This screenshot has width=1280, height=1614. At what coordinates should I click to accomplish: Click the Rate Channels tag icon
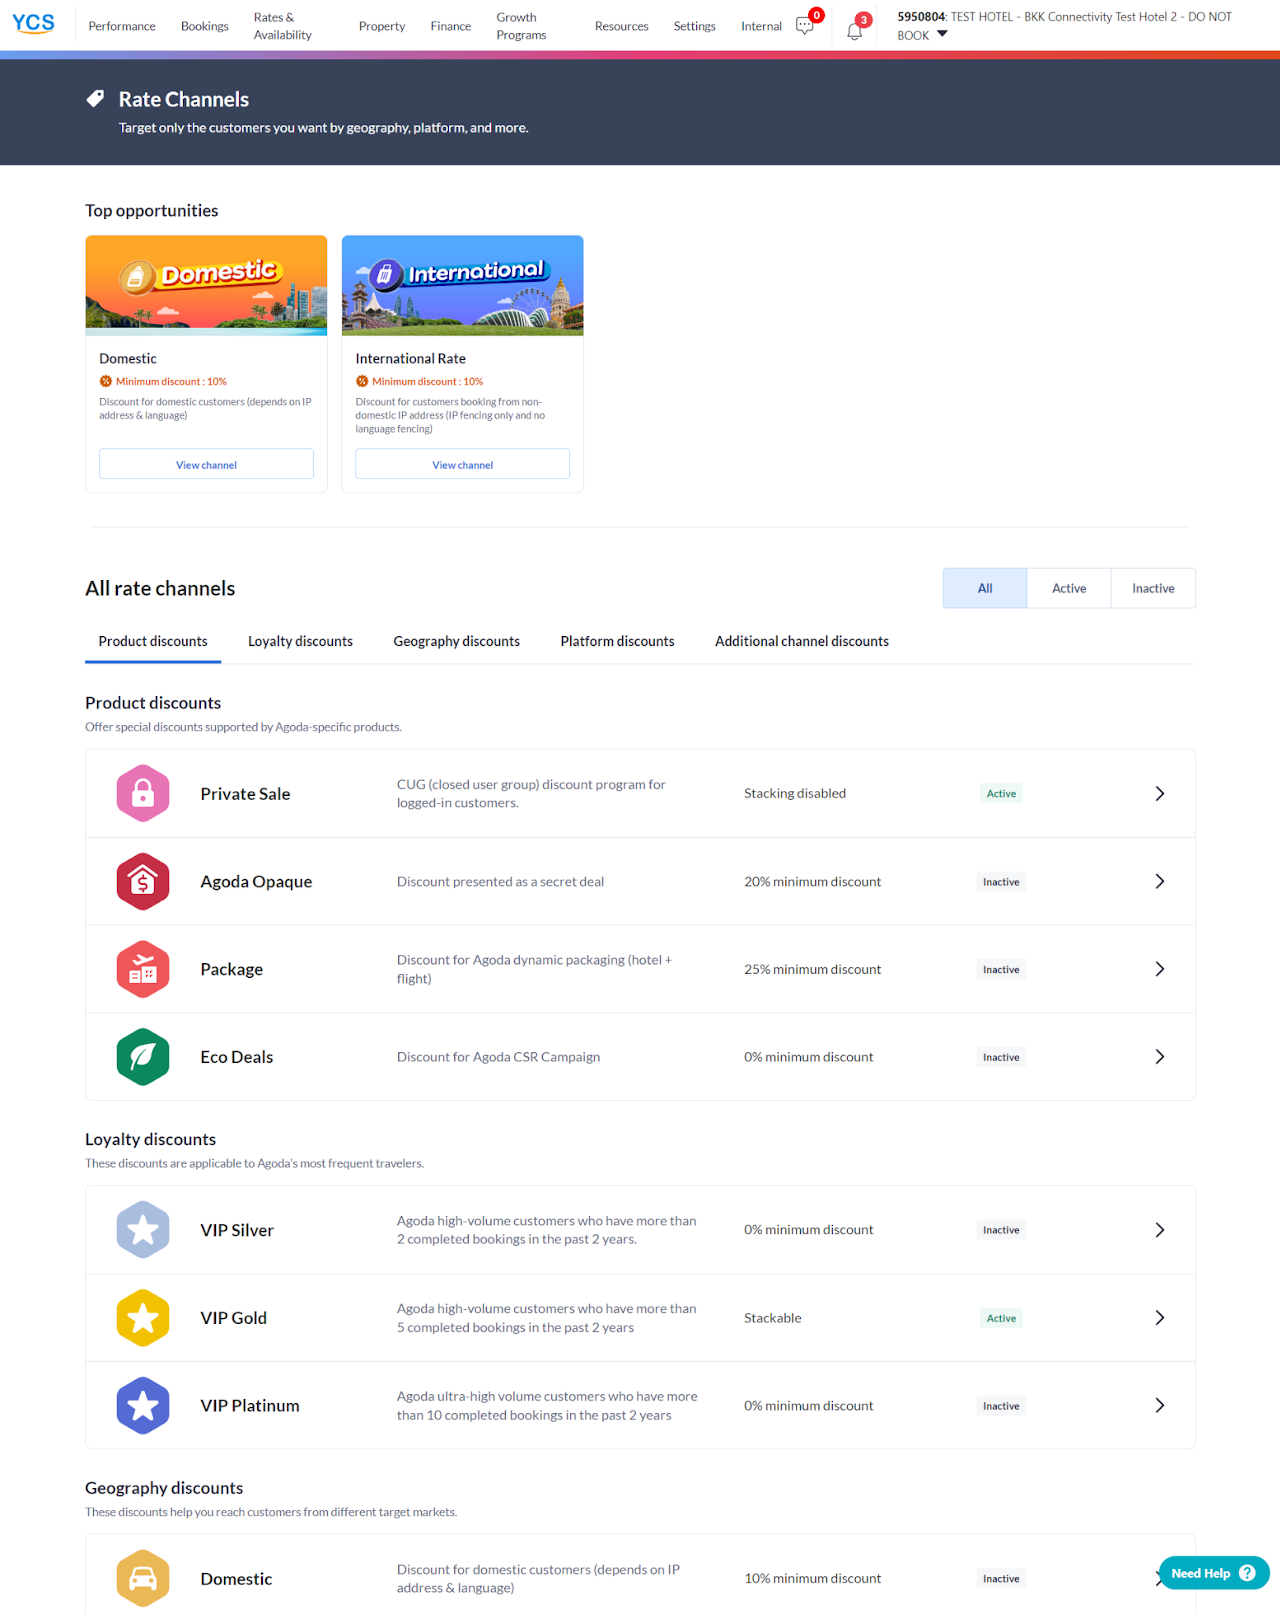click(x=95, y=98)
